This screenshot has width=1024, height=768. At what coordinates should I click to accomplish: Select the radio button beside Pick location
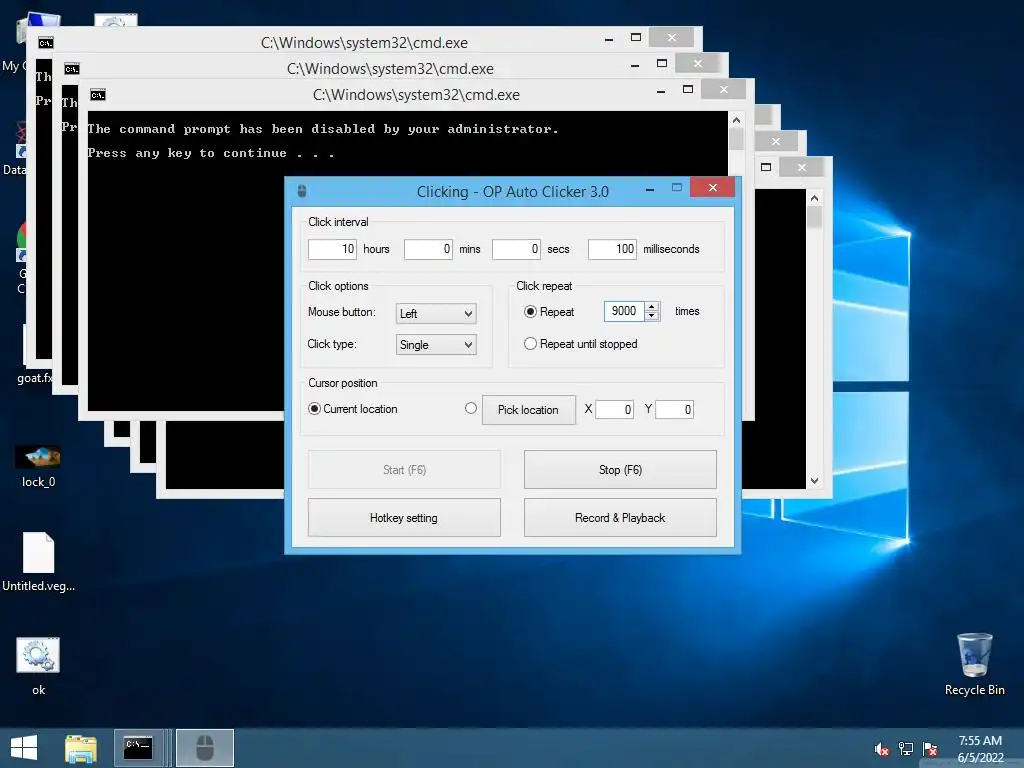[x=471, y=408]
